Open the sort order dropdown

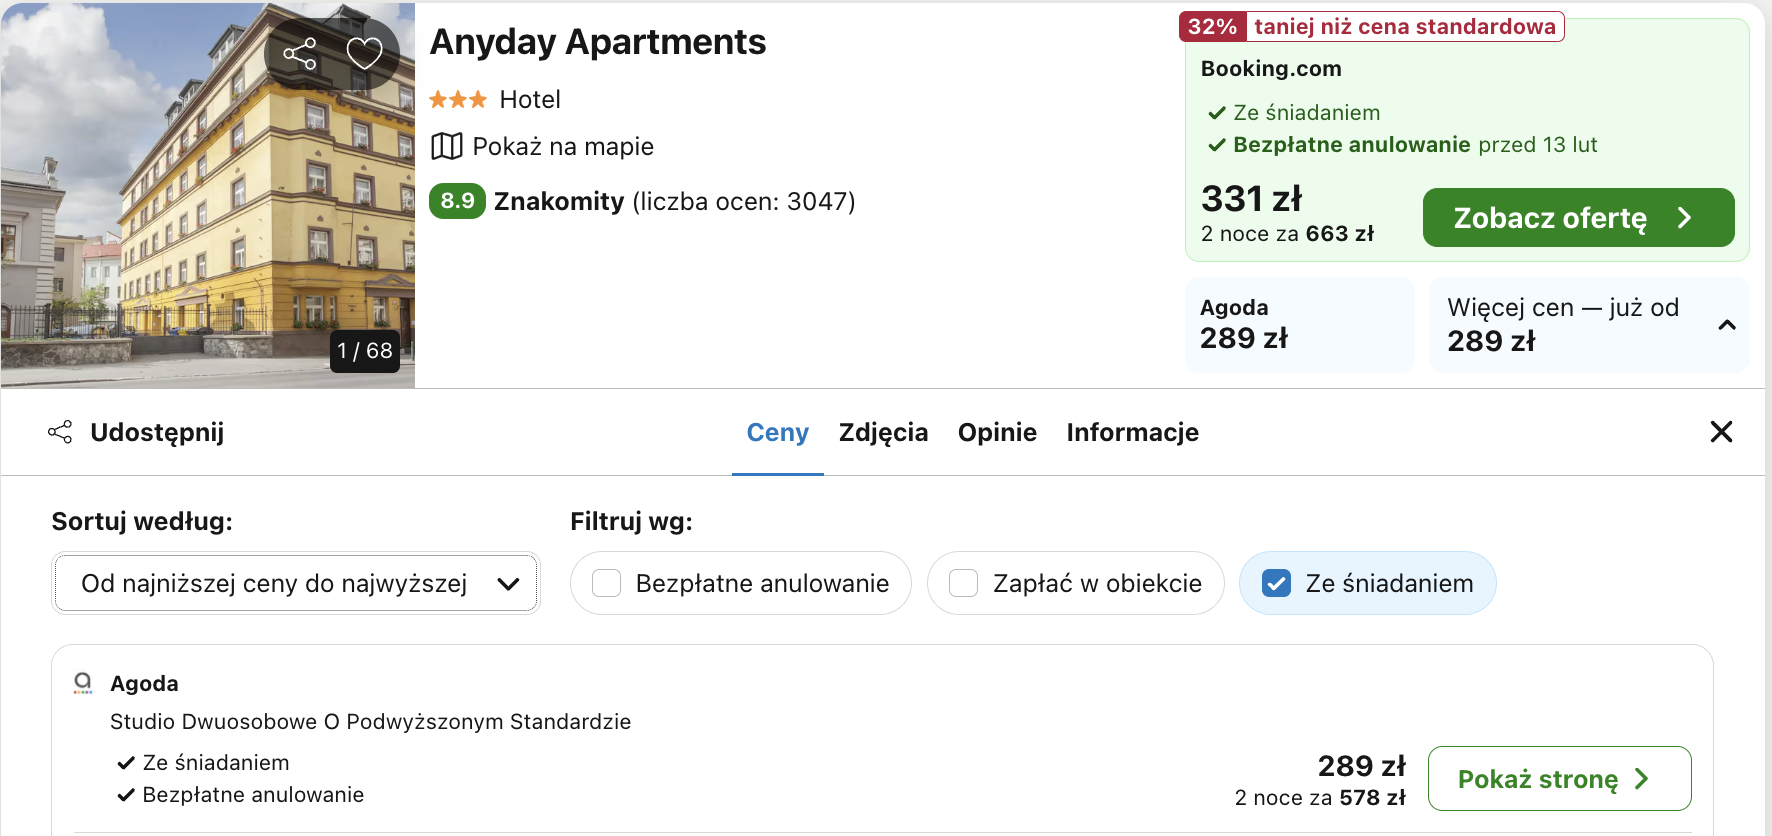[x=295, y=583]
